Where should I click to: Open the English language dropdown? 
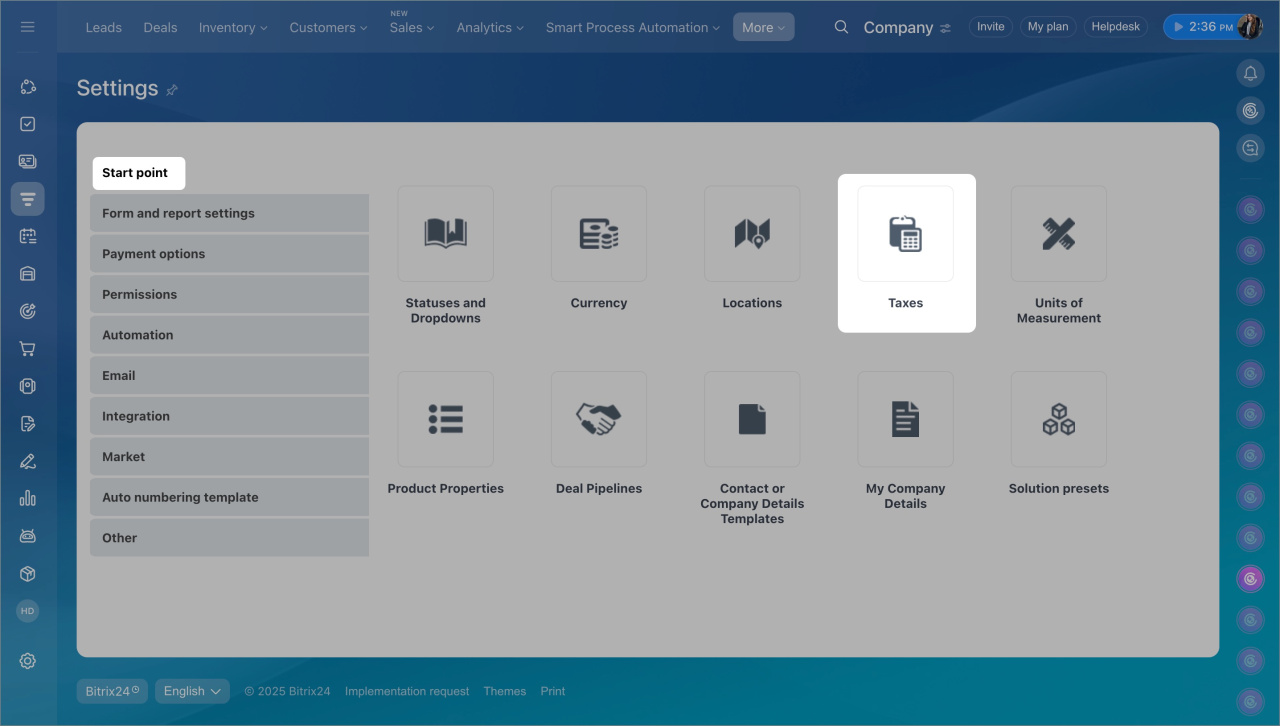tap(192, 691)
